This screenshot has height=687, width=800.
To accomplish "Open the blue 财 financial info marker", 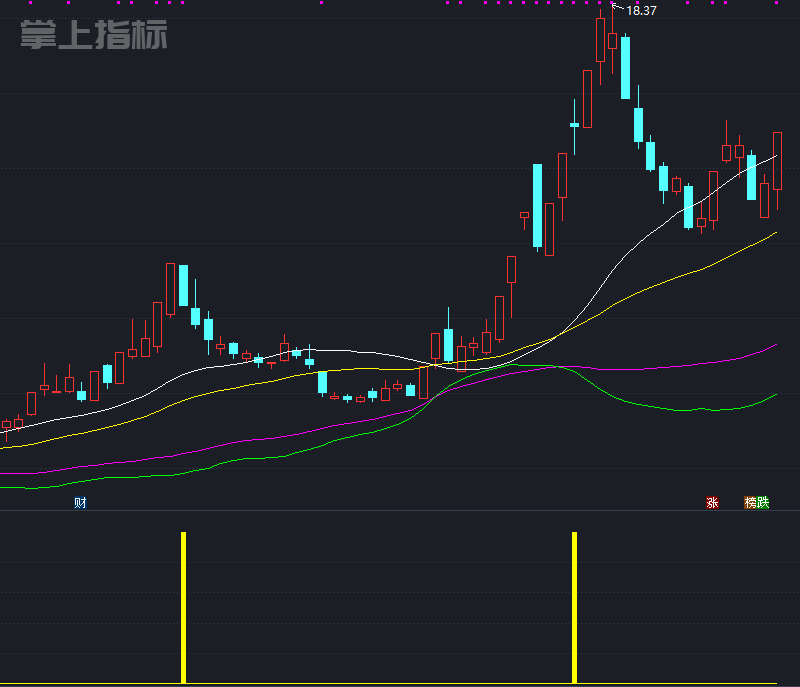I will [80, 503].
